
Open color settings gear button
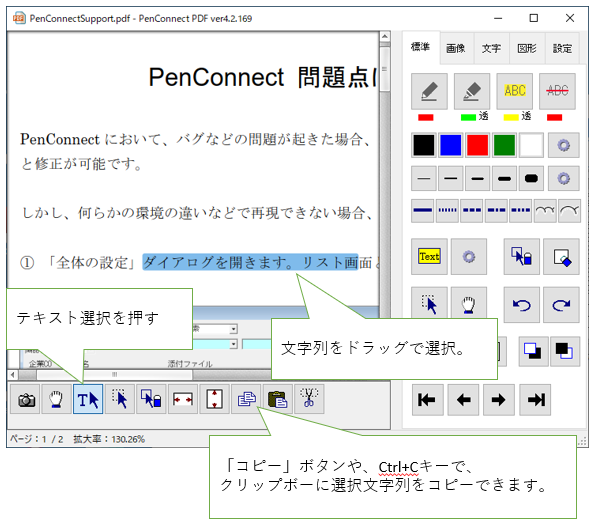[563, 145]
